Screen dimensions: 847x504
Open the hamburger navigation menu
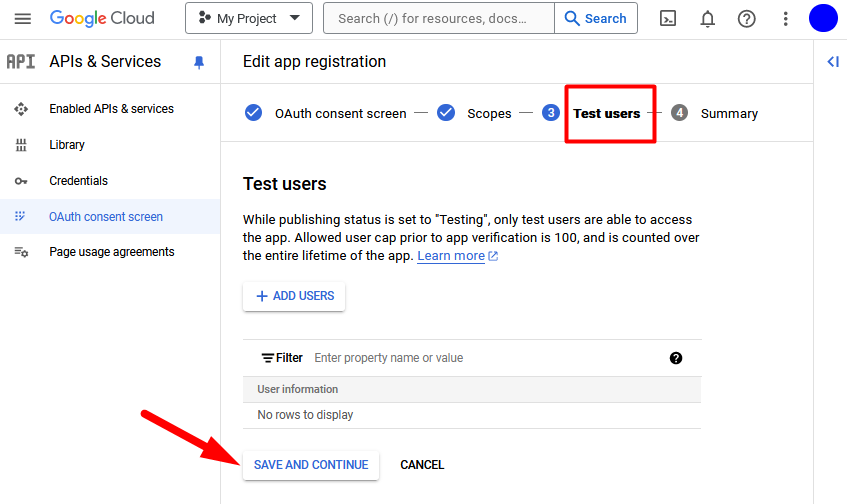[23, 19]
